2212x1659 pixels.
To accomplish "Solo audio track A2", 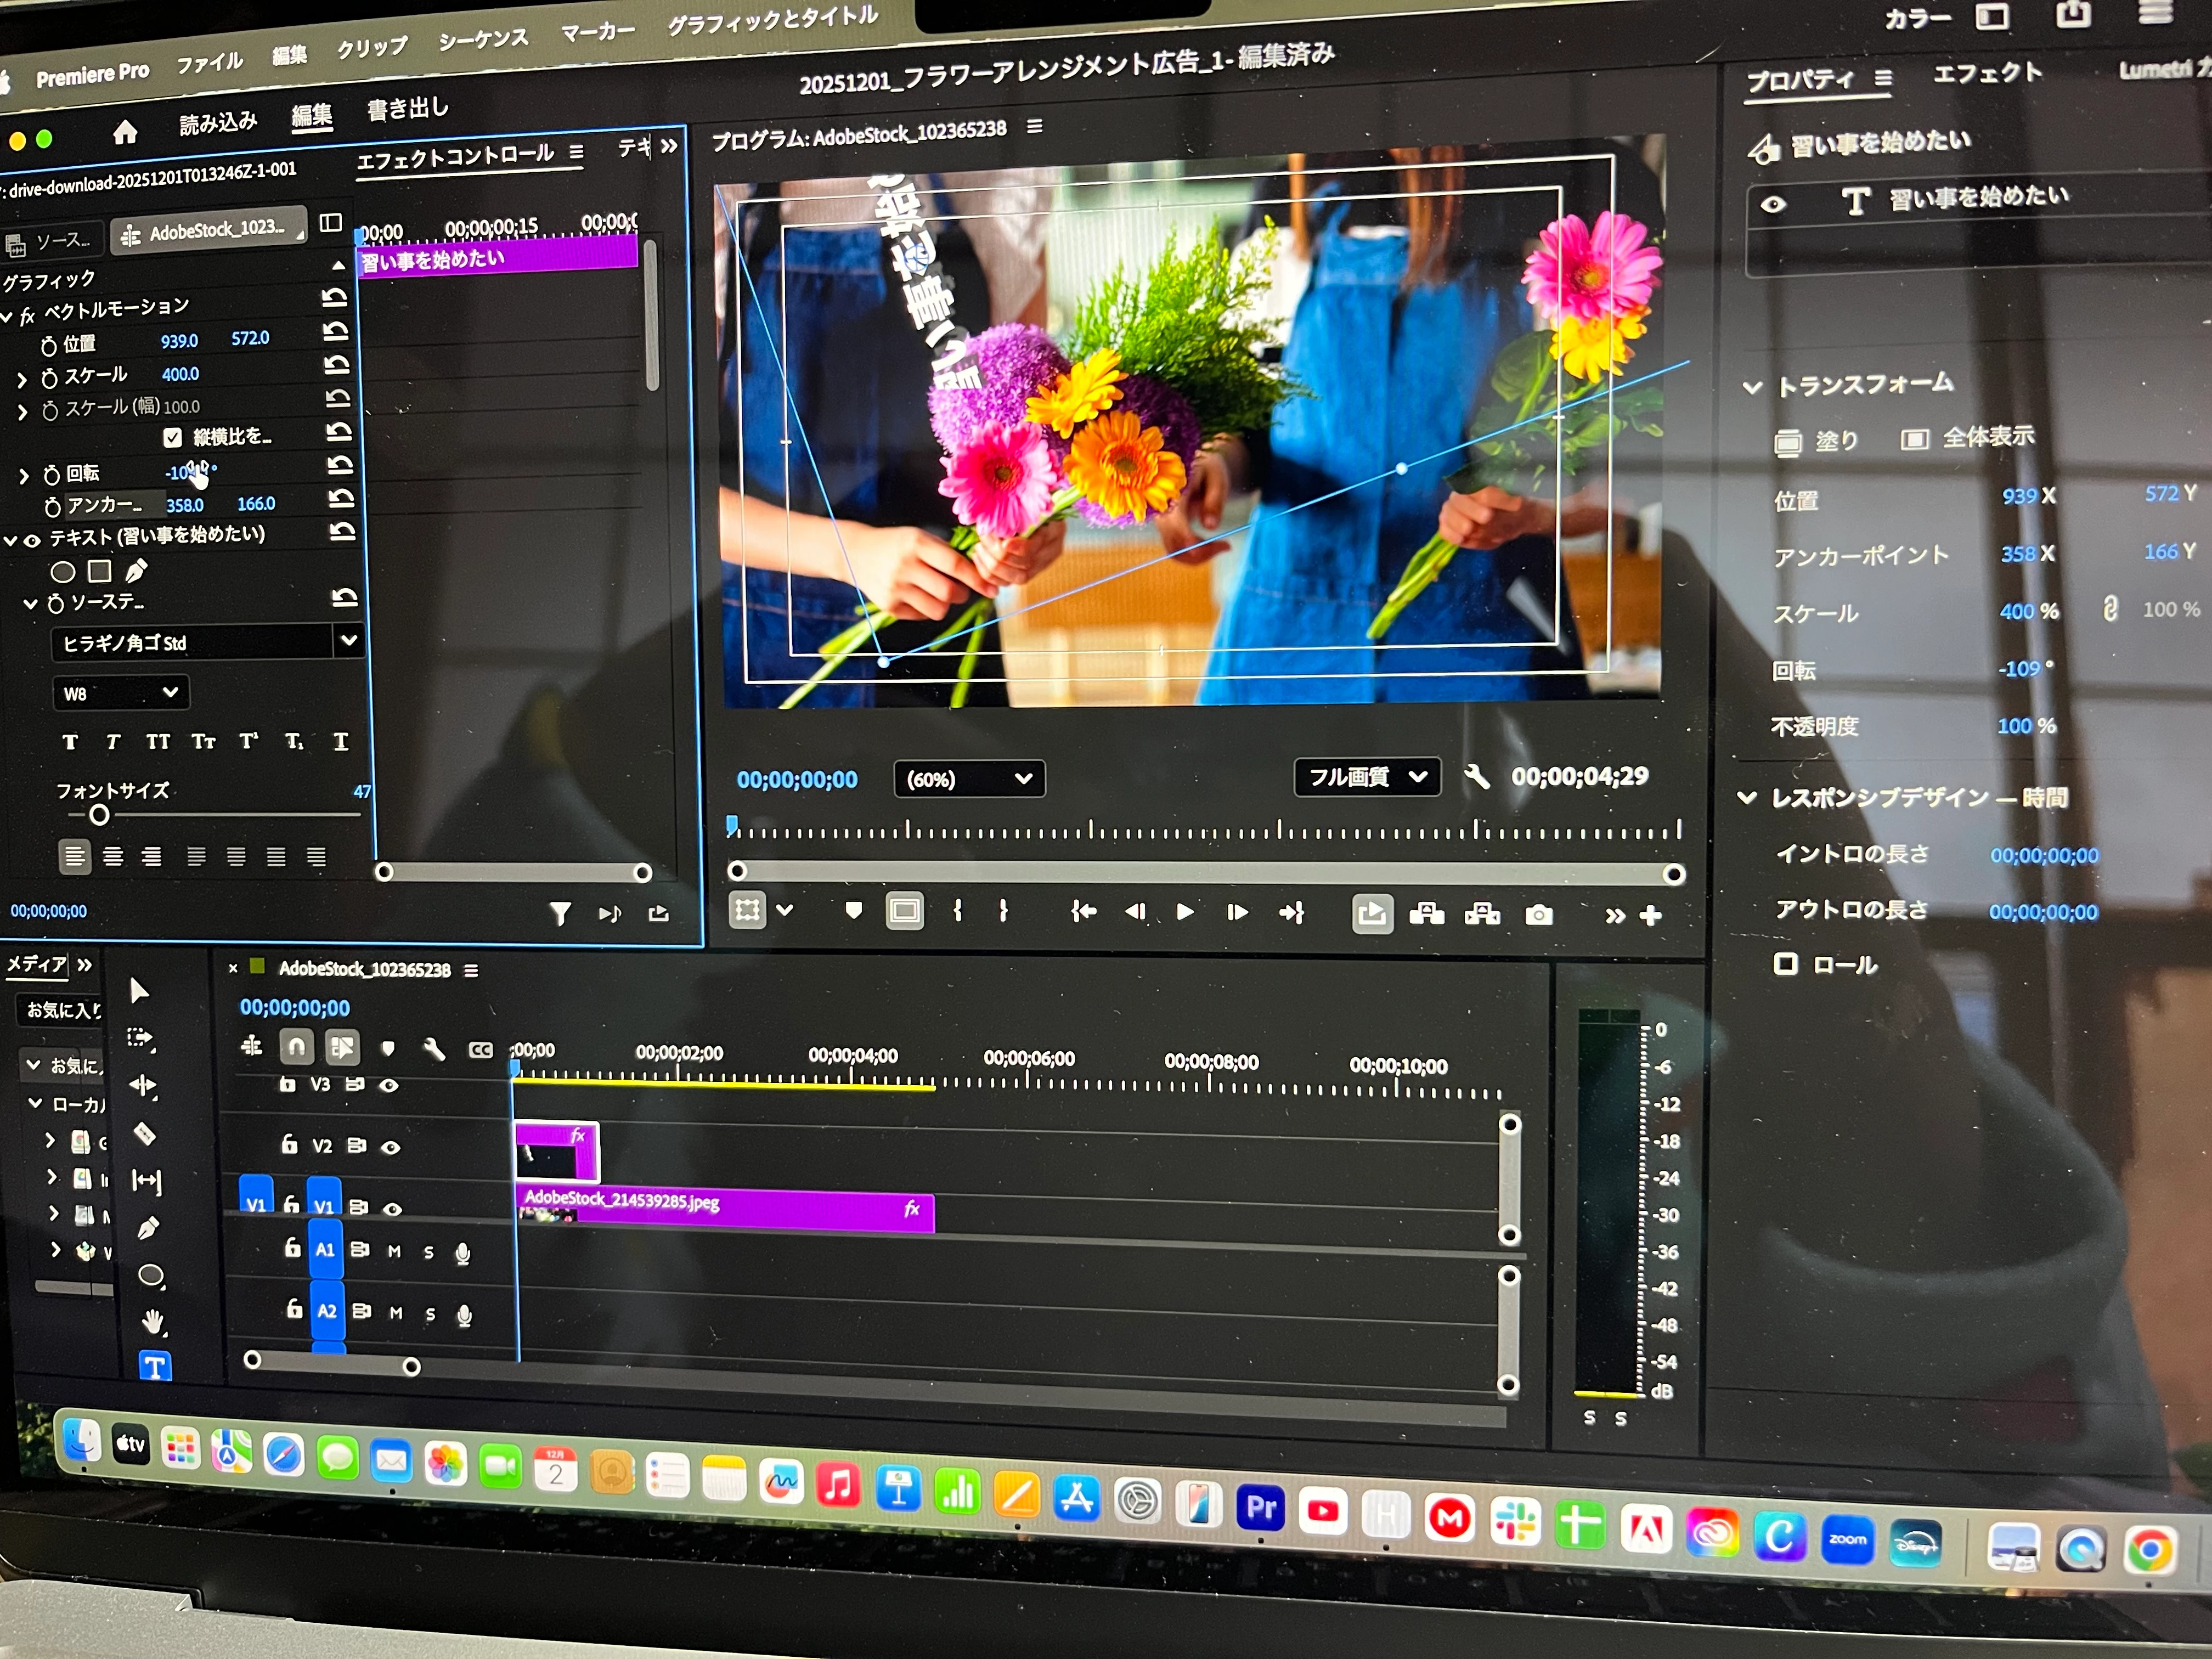I will pyautogui.click(x=430, y=1314).
